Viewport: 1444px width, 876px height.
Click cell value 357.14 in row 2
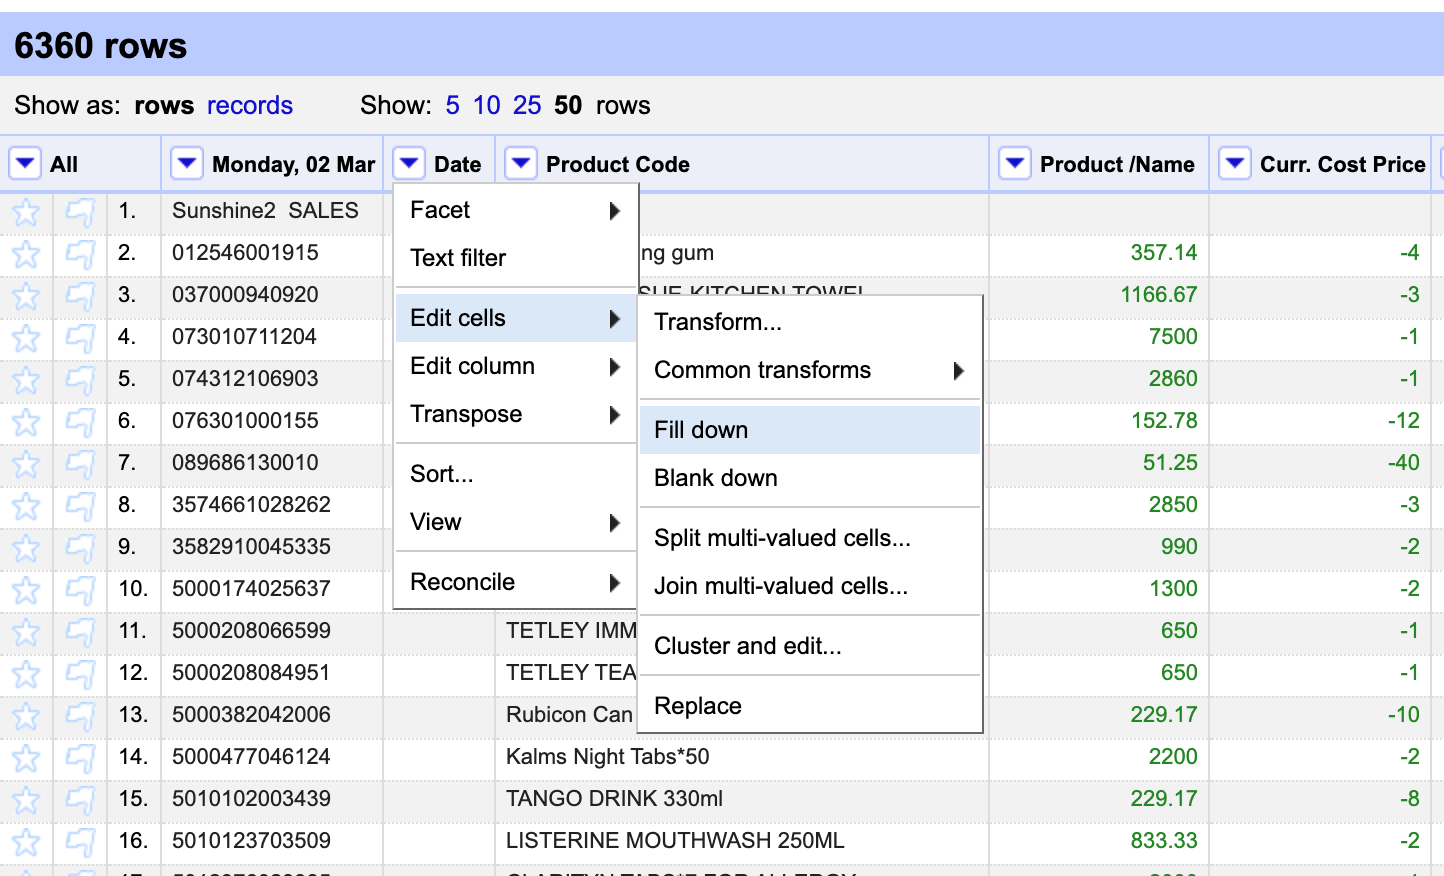pos(1163,253)
